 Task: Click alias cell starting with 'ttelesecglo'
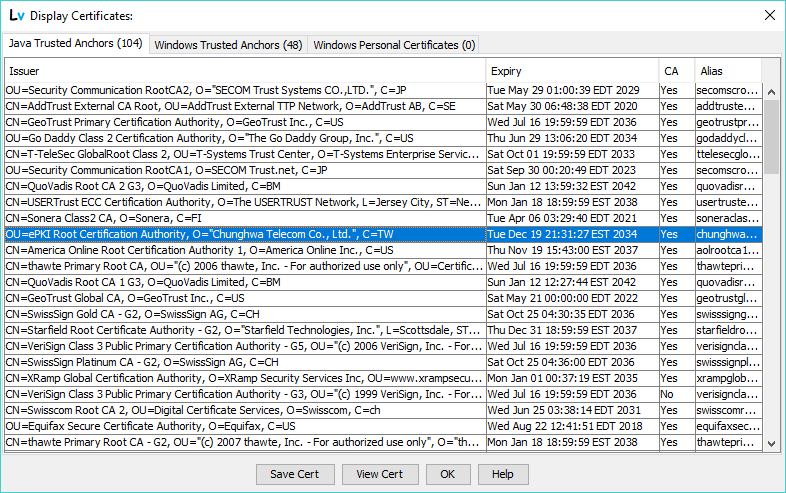coord(728,154)
